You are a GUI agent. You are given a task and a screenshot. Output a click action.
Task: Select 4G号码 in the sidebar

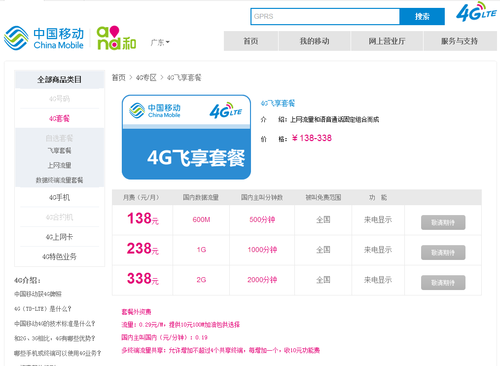point(59,99)
